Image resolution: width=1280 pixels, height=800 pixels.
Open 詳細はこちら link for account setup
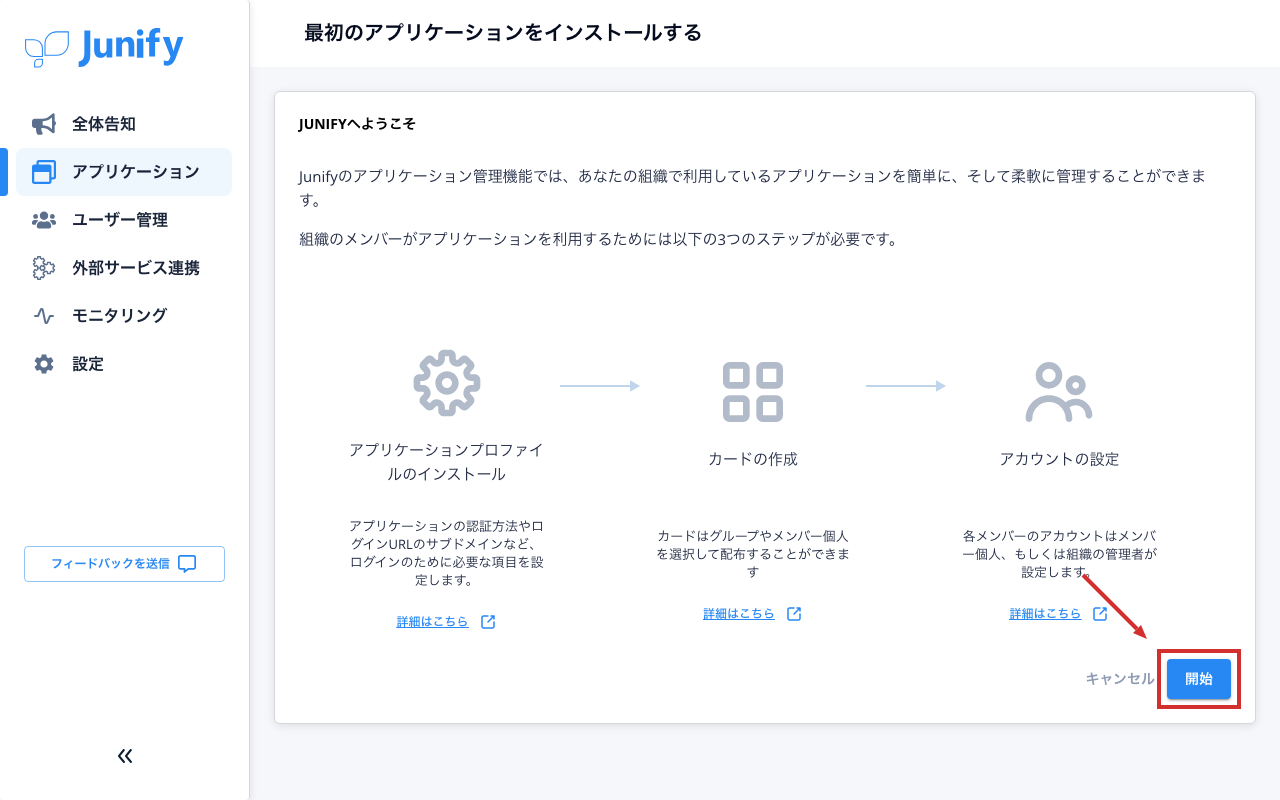[1045, 614]
